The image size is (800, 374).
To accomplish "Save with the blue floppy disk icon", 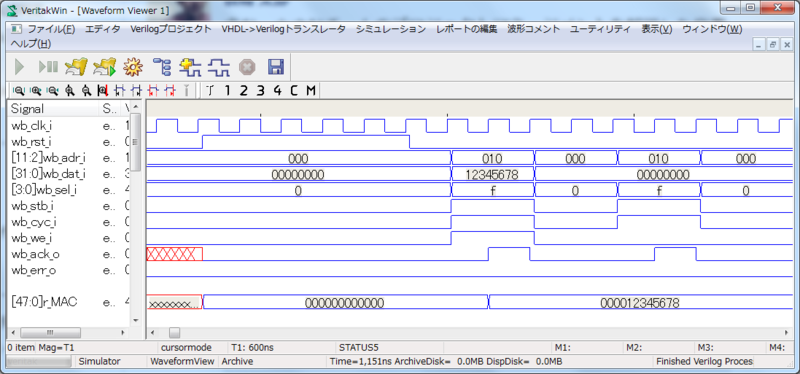I will (x=276, y=67).
